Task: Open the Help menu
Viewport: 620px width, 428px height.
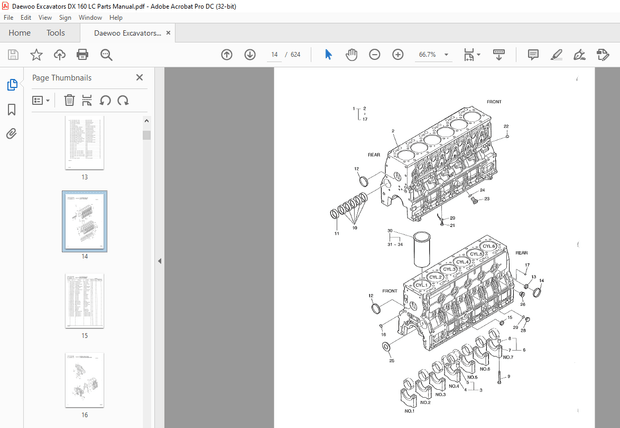Action: point(116,17)
